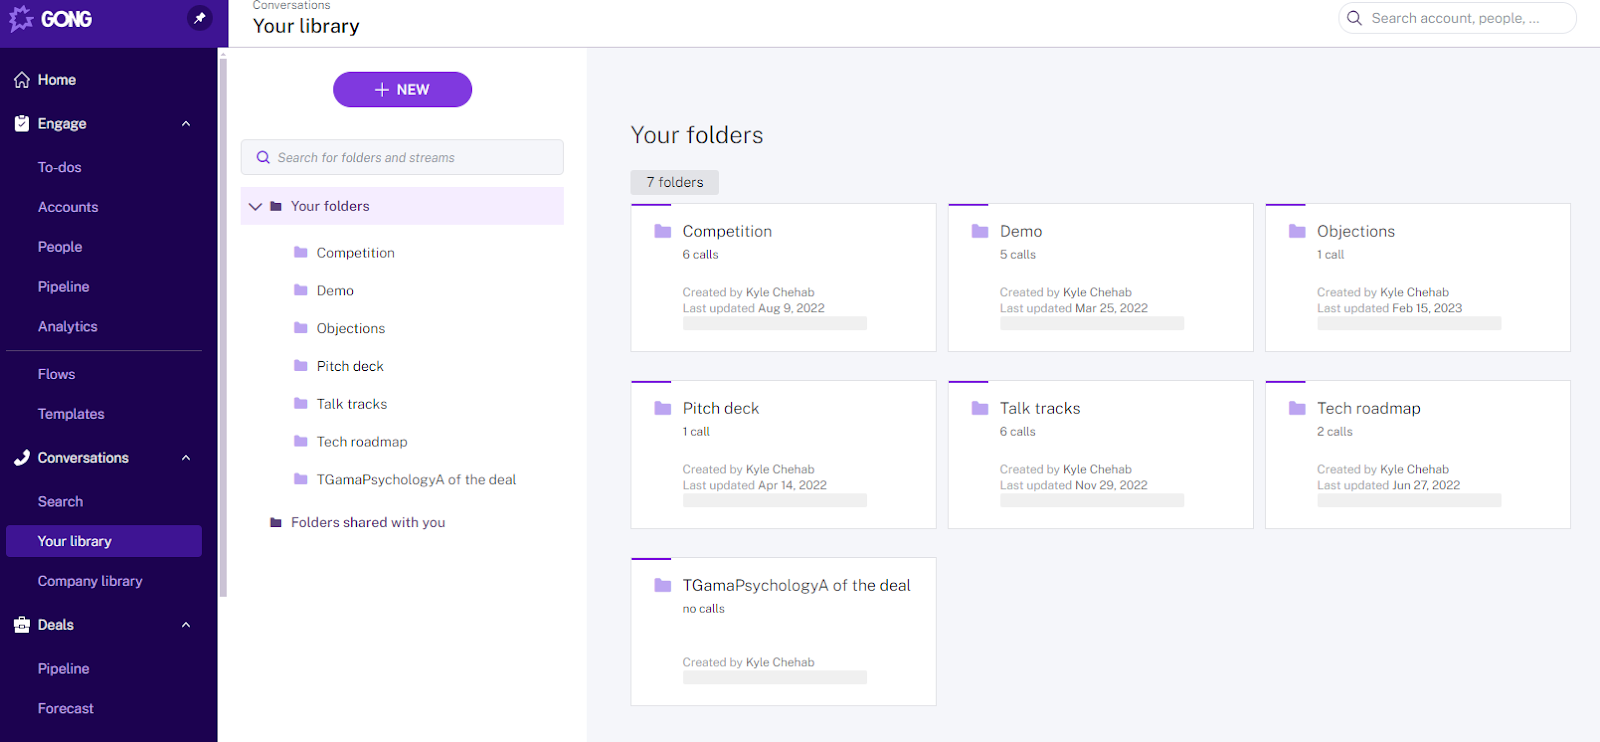
Task: Select Your library in the sidebar
Action: 104,541
